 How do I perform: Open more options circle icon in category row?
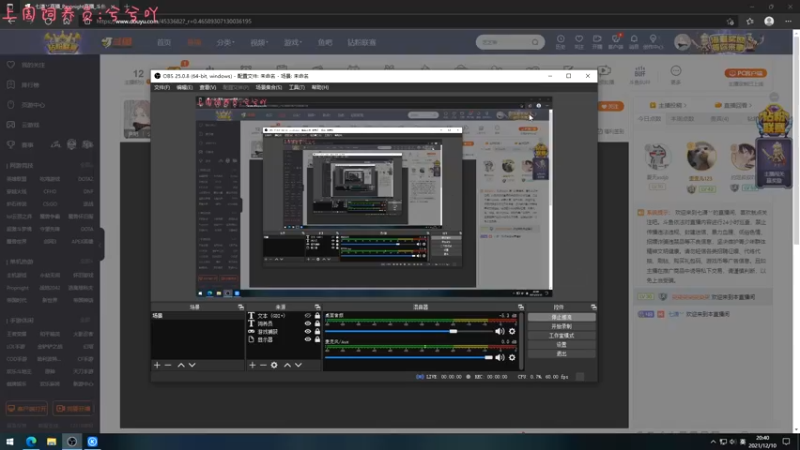click(676, 71)
